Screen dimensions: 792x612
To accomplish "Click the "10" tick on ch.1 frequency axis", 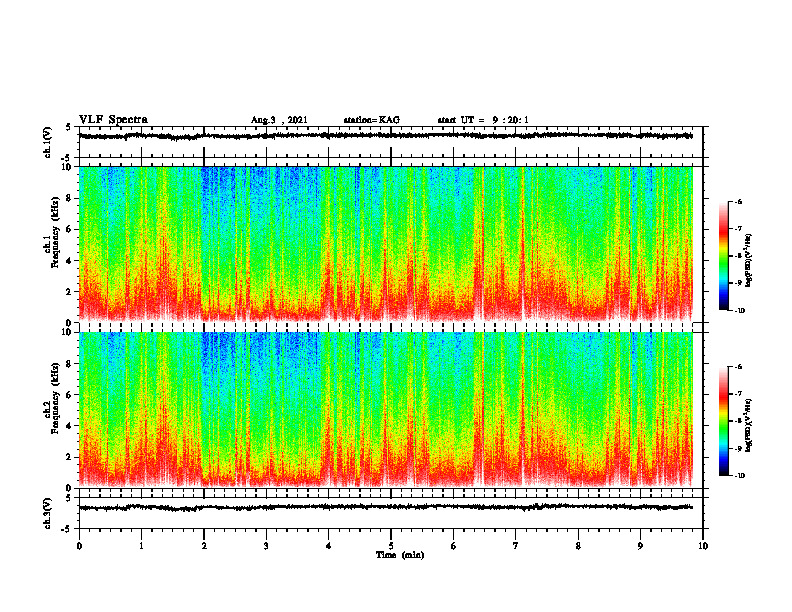I will click(67, 167).
